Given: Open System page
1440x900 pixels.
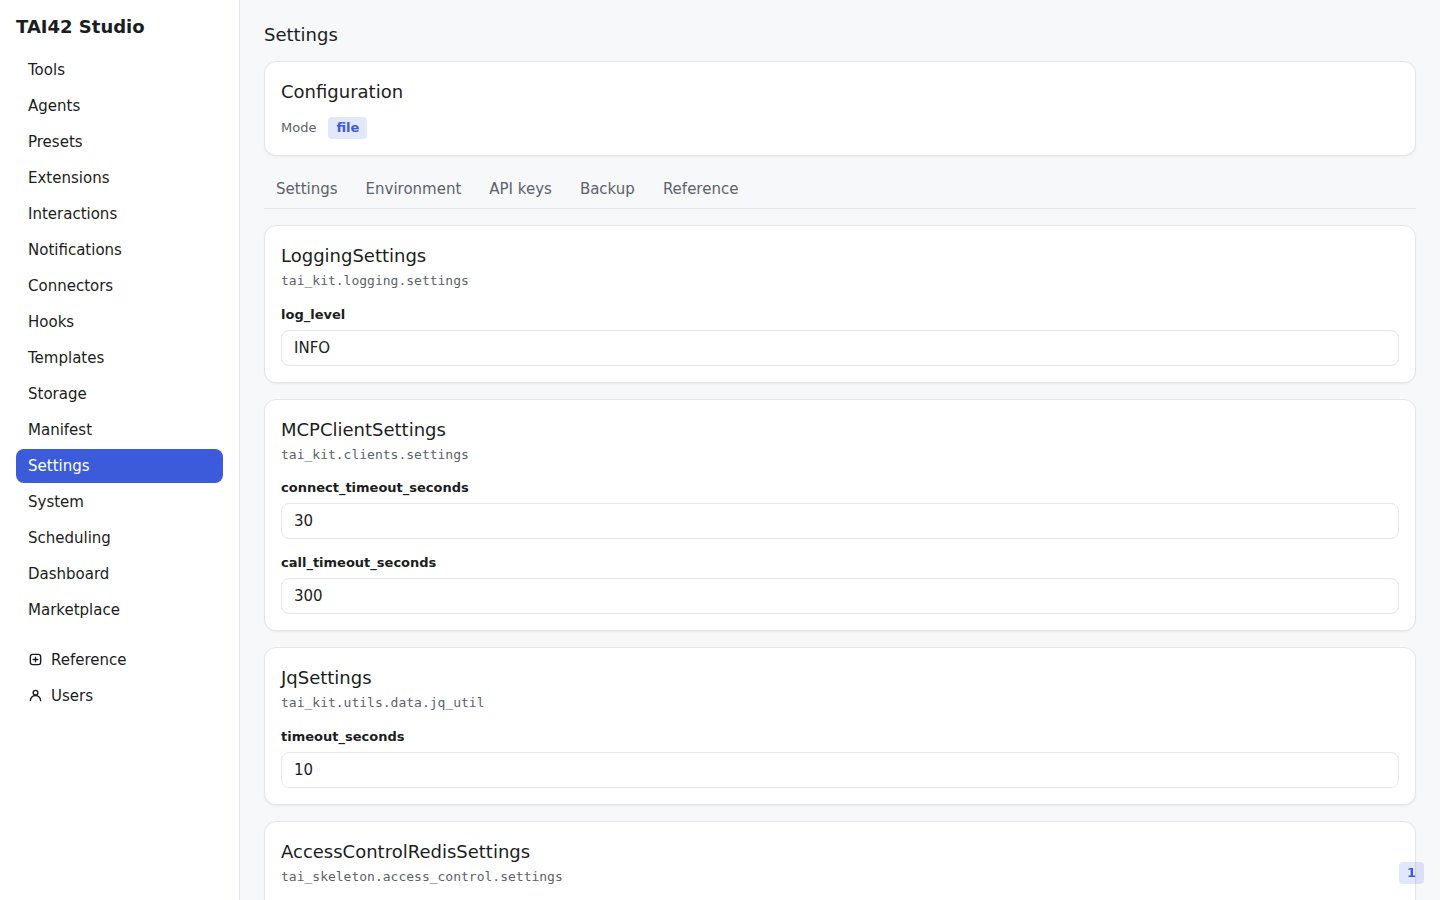Looking at the screenshot, I should pyautogui.click(x=119, y=502).
